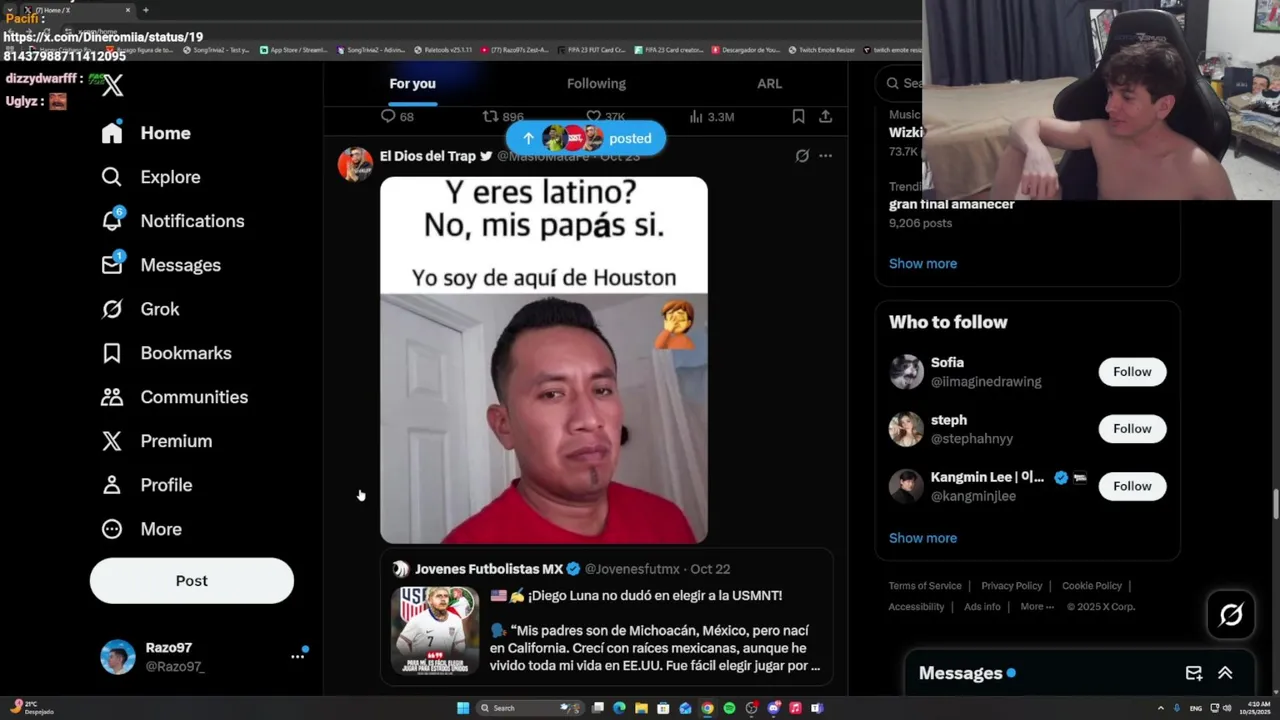This screenshot has width=1280, height=720.
Task: Open Google Chrome from taskbar
Action: pyautogui.click(x=707, y=708)
